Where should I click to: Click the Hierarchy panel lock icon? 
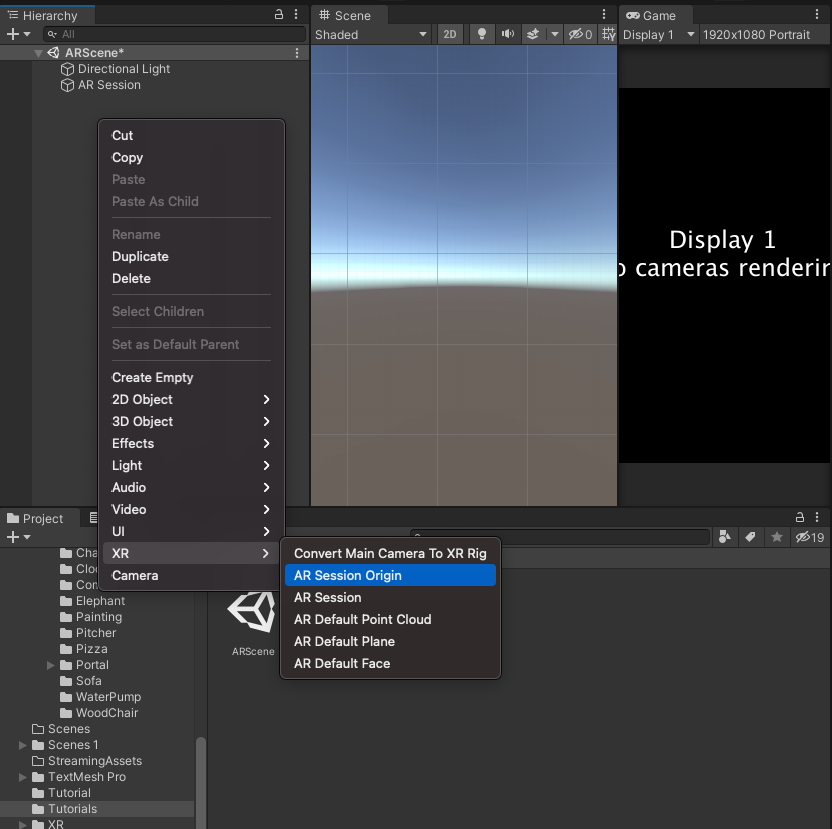(x=279, y=14)
